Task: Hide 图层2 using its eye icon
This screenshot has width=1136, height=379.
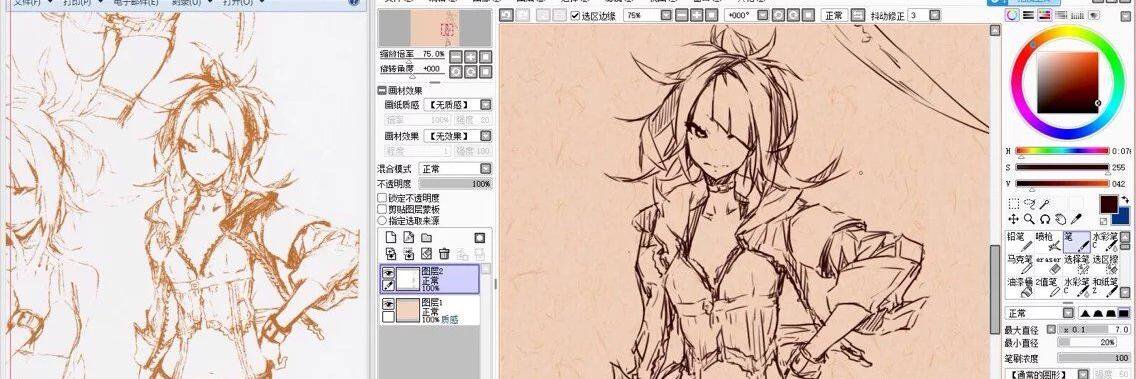Action: click(388, 272)
